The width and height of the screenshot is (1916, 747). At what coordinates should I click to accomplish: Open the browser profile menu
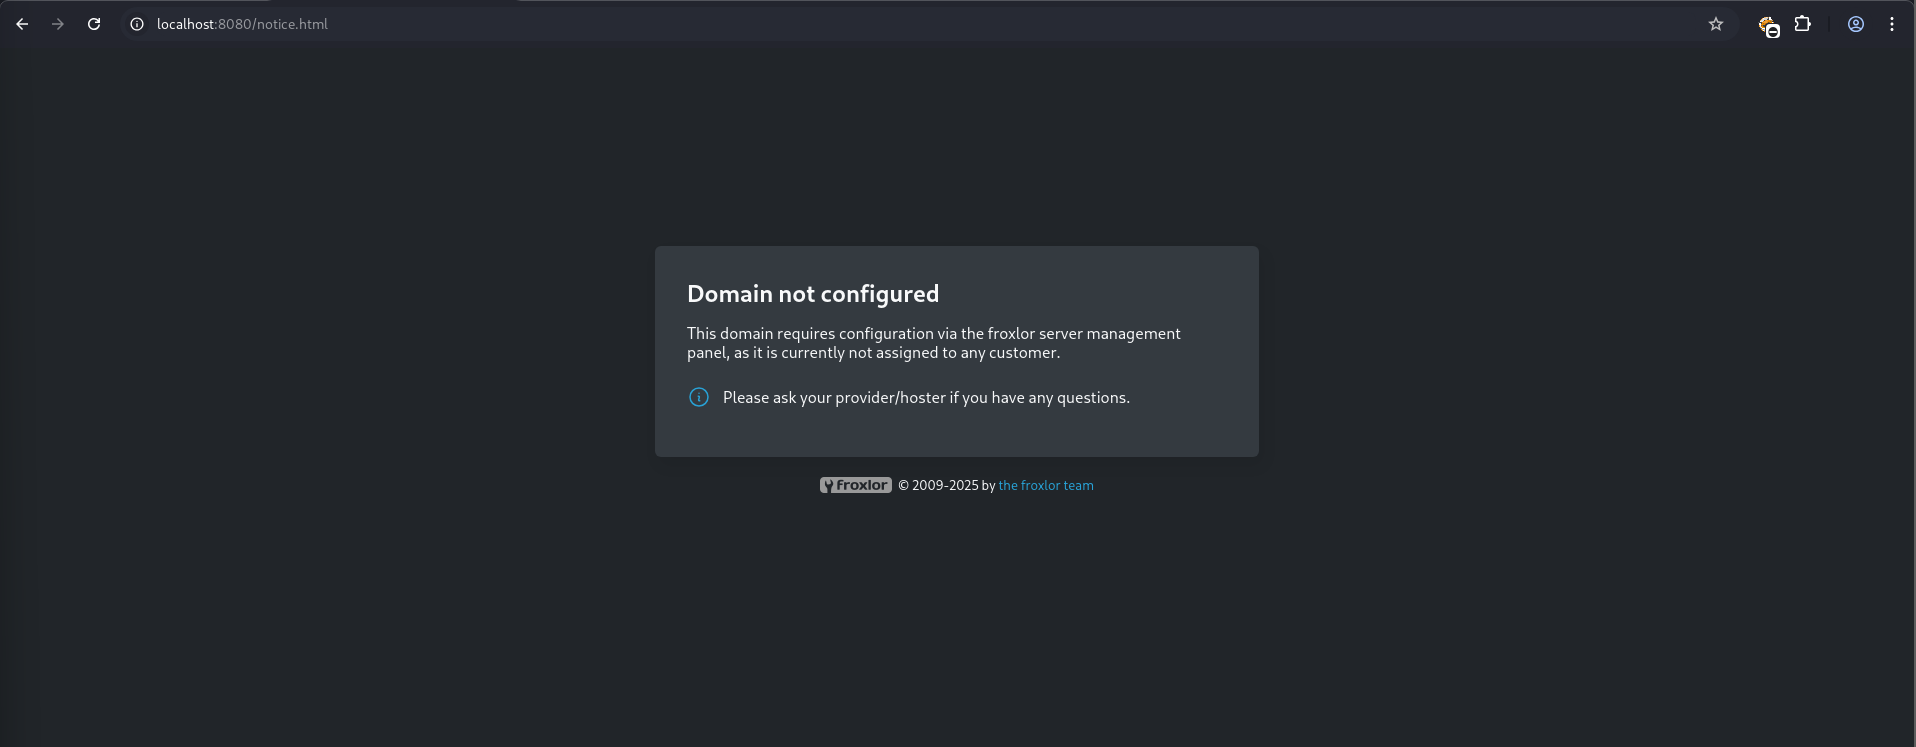pos(1856,24)
